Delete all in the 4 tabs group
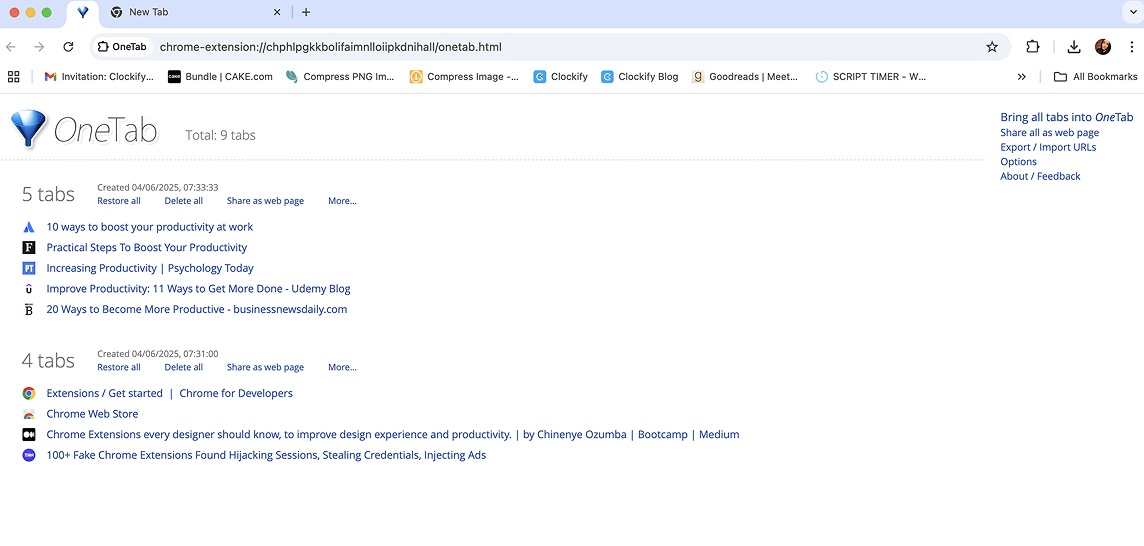This screenshot has height=546, width=1144. 184,367
